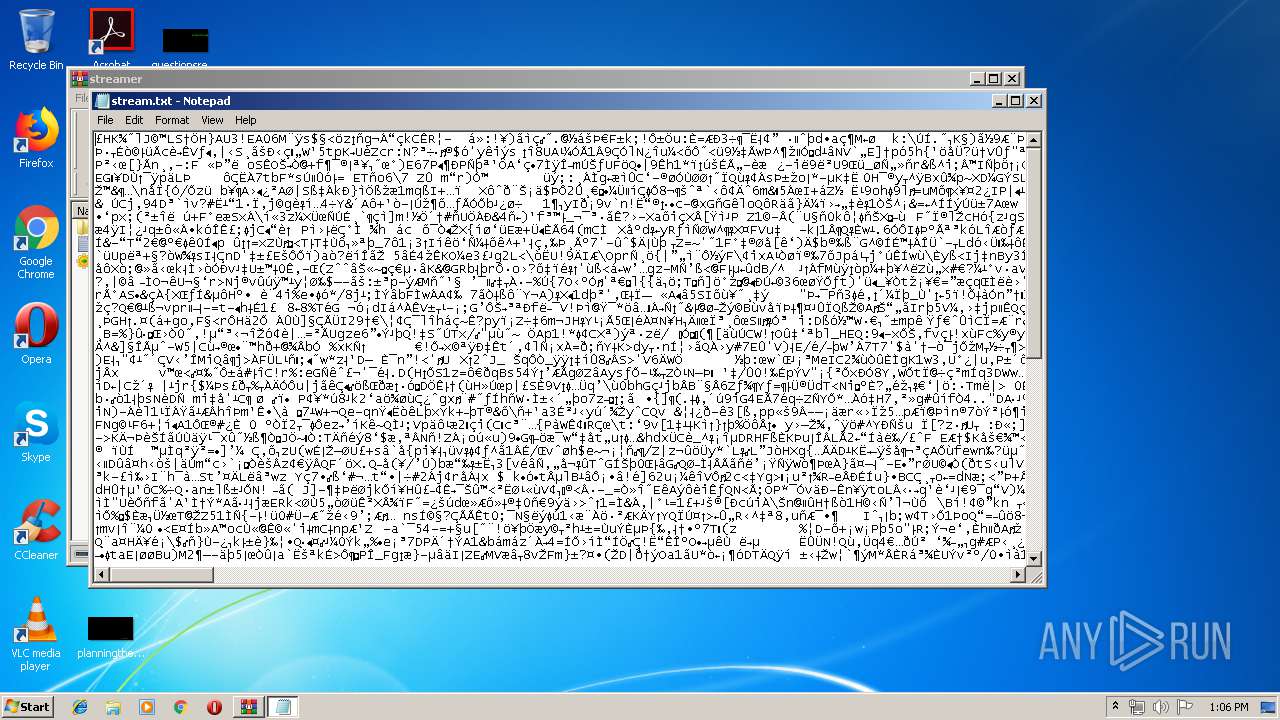The width and height of the screenshot is (1280, 720).
Task: Click the Notepad icon in stream.txt title bar
Action: click(x=101, y=100)
